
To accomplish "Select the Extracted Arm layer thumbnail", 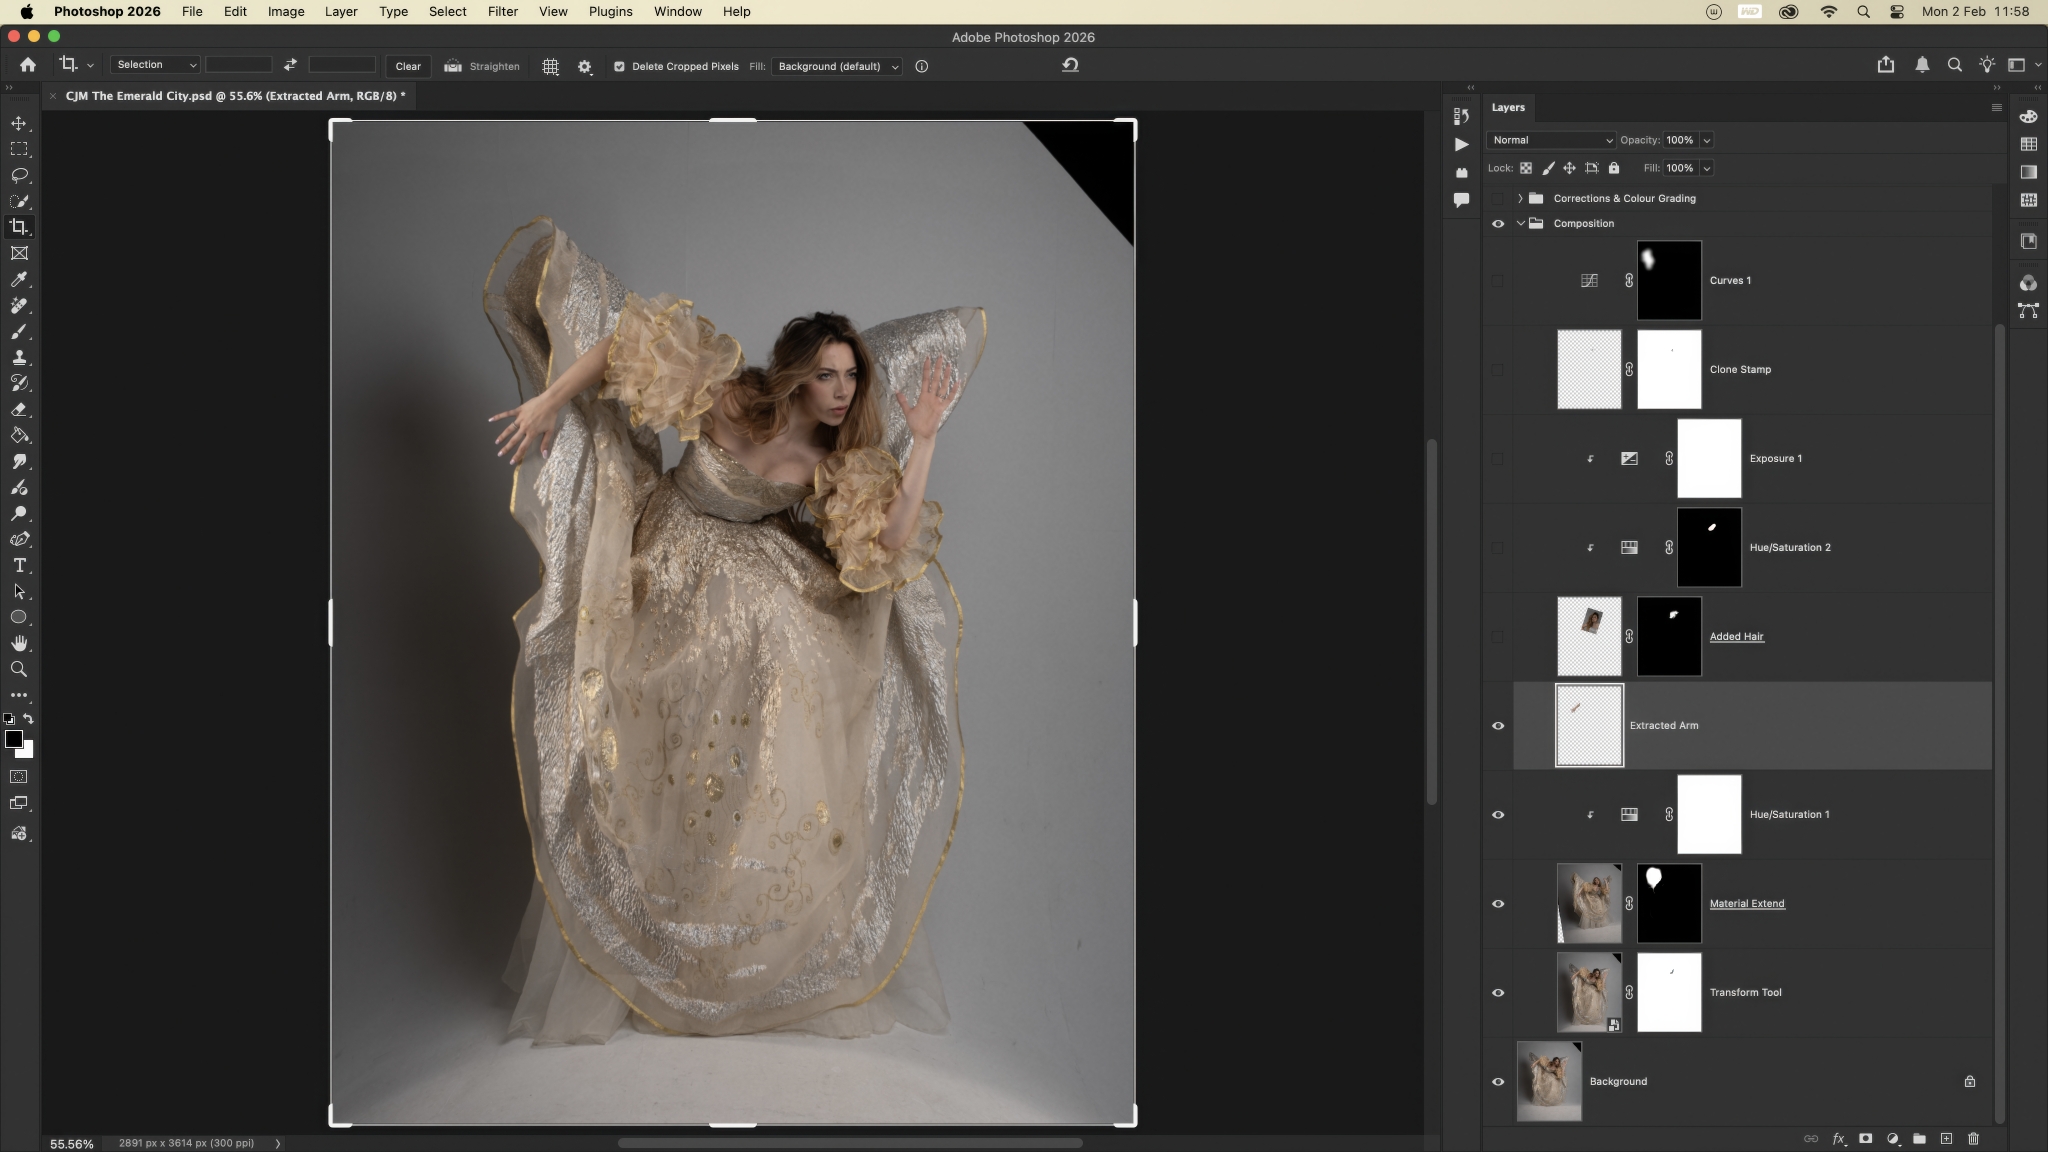I will [x=1589, y=726].
